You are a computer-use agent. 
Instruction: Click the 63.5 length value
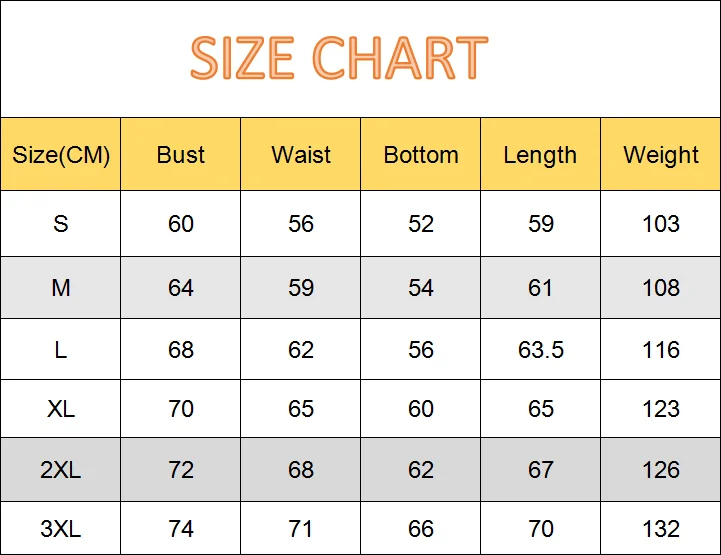click(541, 350)
